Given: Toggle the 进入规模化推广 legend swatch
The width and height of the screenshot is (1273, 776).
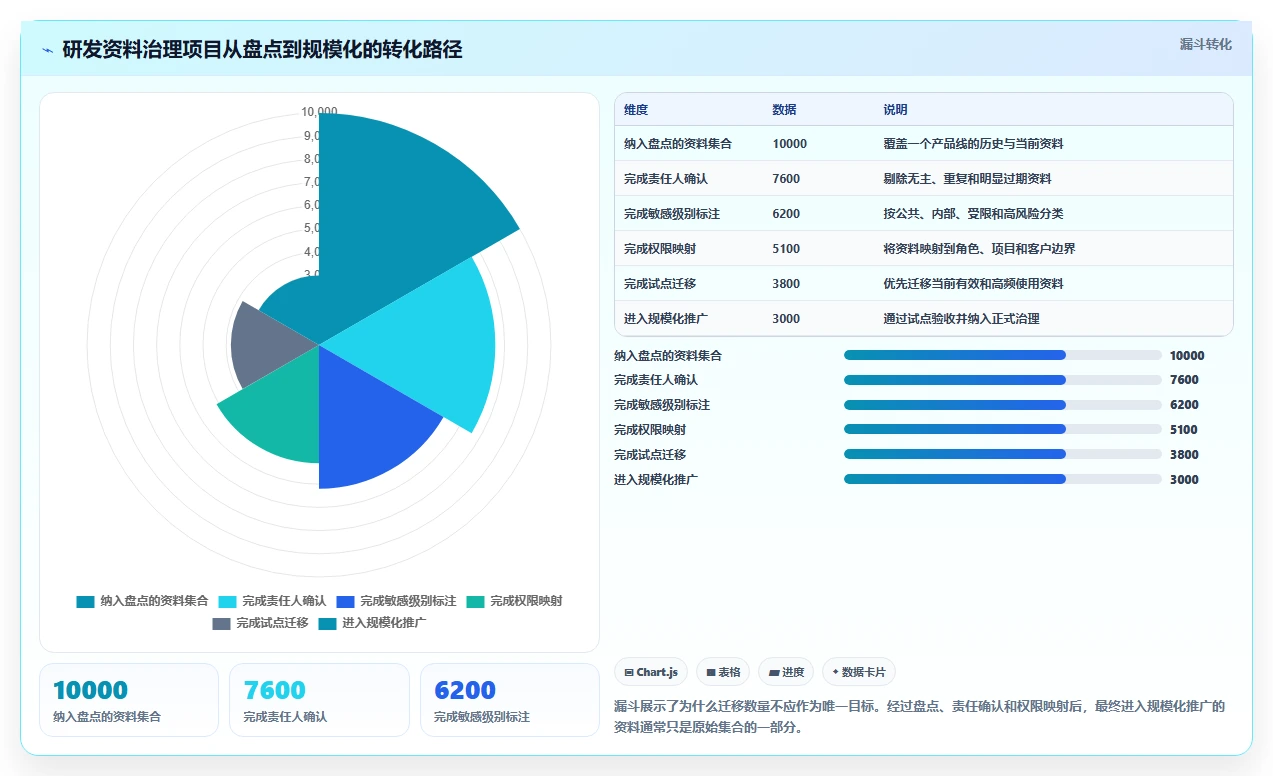Looking at the screenshot, I should tap(327, 623).
